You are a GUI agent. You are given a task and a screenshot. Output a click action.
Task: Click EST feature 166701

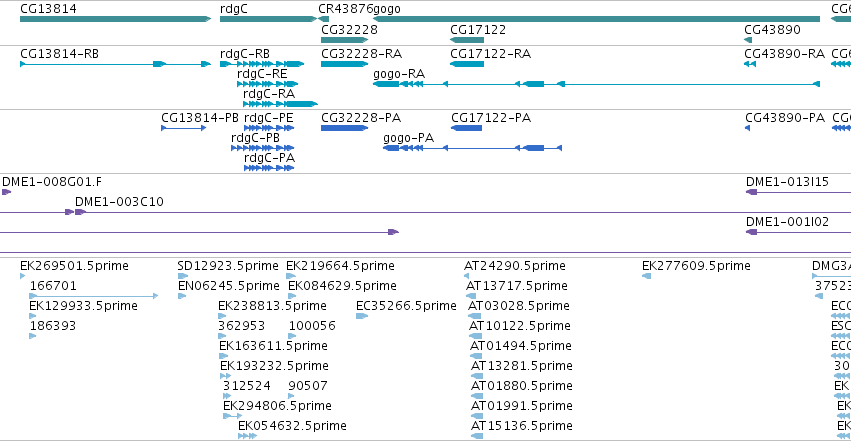(93, 296)
